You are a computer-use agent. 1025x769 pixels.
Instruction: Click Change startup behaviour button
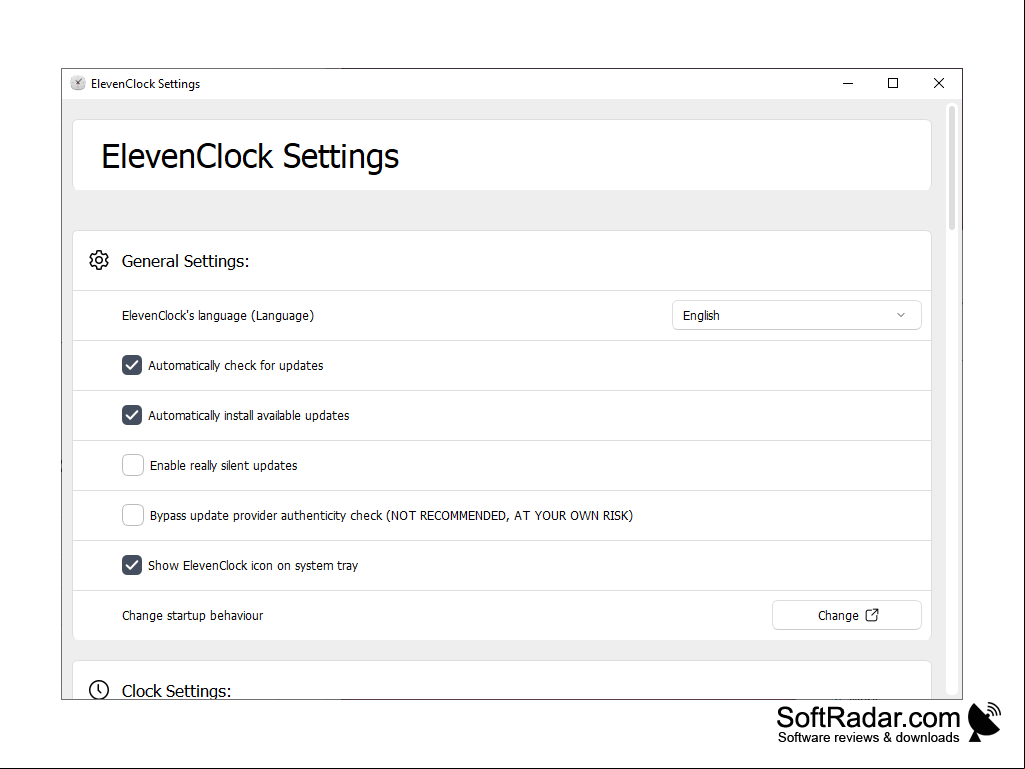847,615
